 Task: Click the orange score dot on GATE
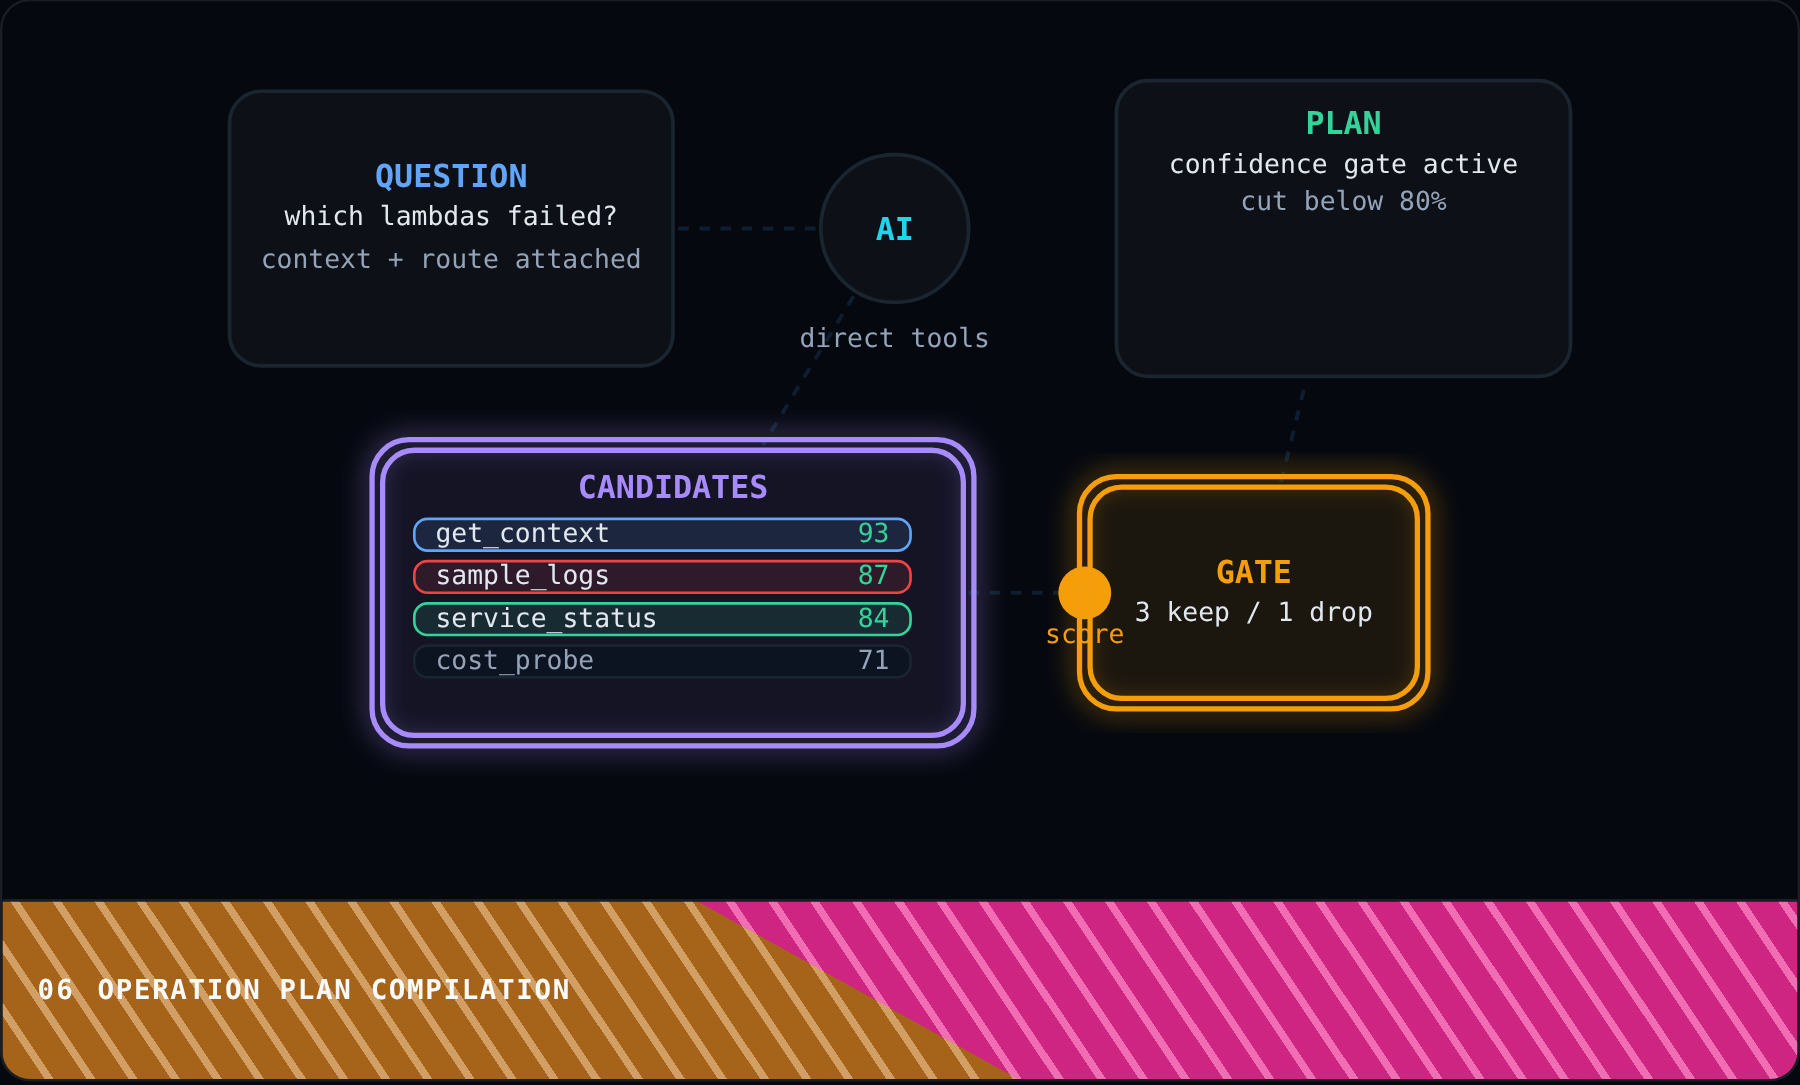tap(1084, 592)
